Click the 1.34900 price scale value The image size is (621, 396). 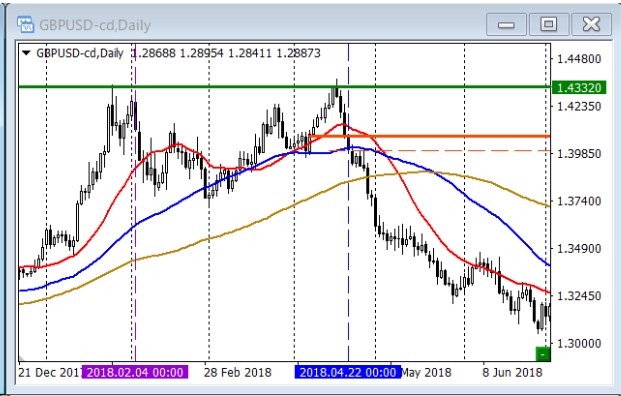[579, 249]
